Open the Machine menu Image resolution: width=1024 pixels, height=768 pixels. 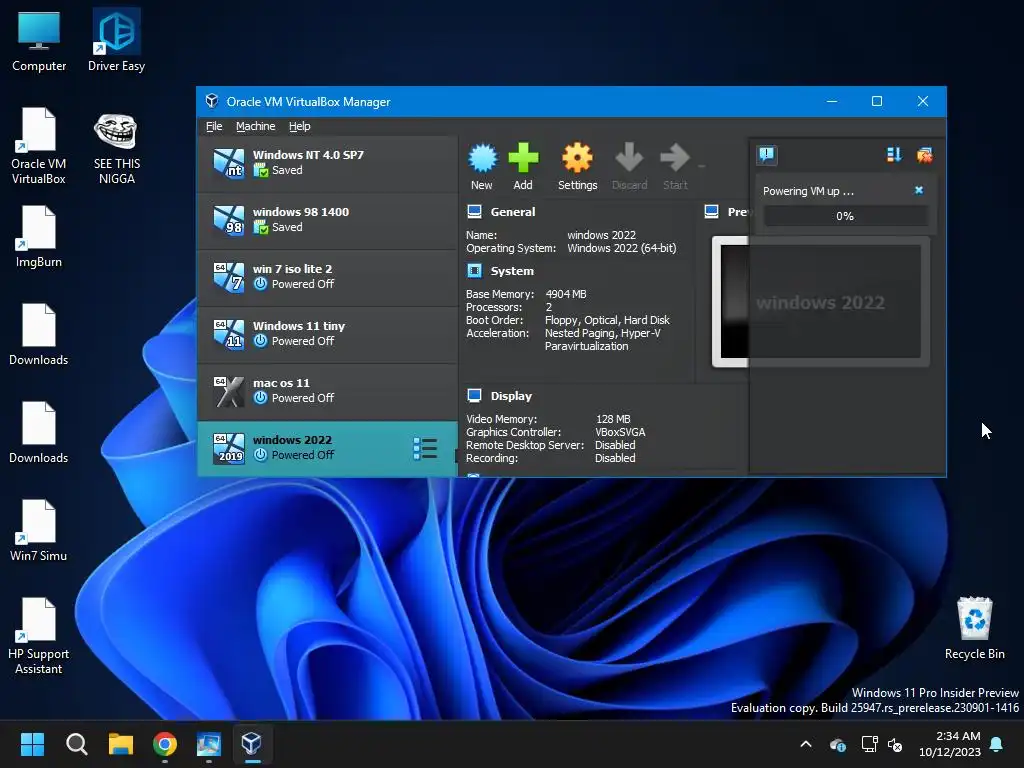[255, 126]
